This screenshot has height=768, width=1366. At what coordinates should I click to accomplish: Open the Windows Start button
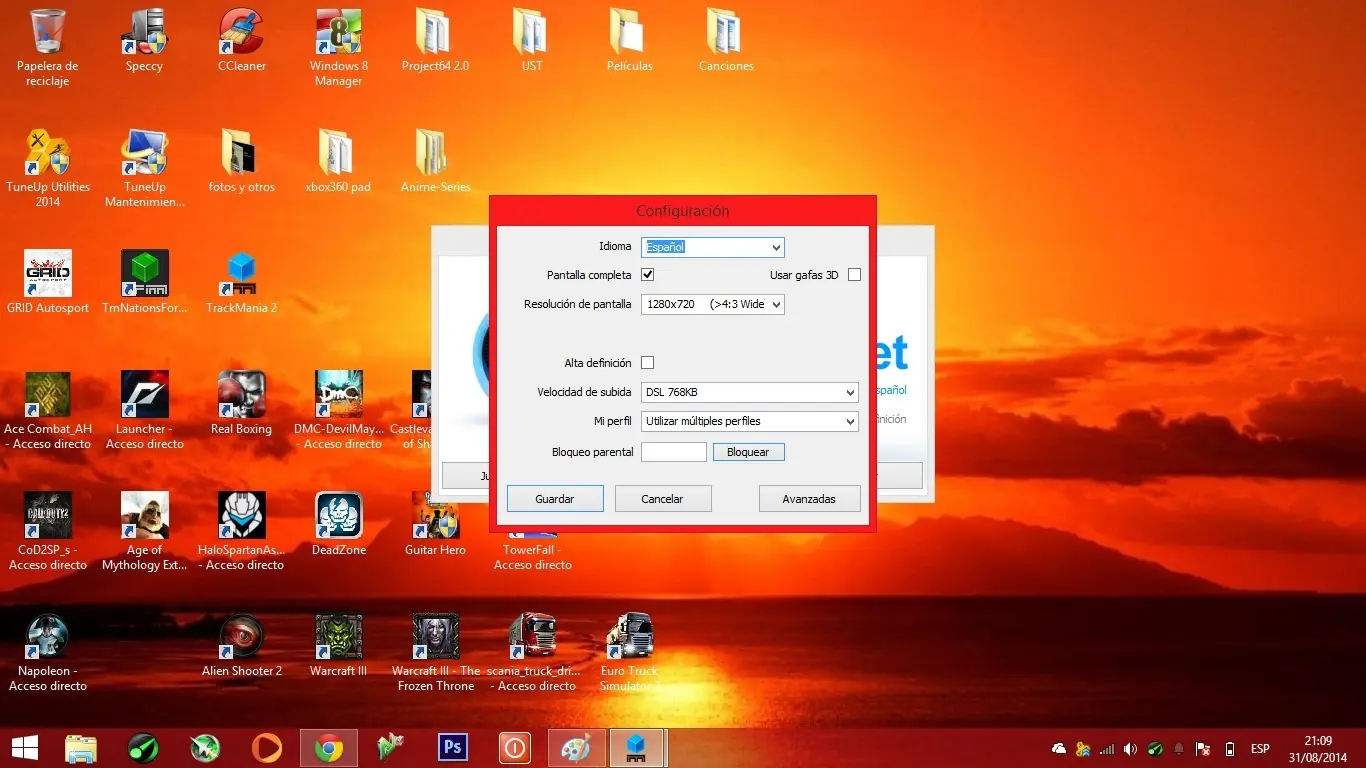pyautogui.click(x=24, y=748)
